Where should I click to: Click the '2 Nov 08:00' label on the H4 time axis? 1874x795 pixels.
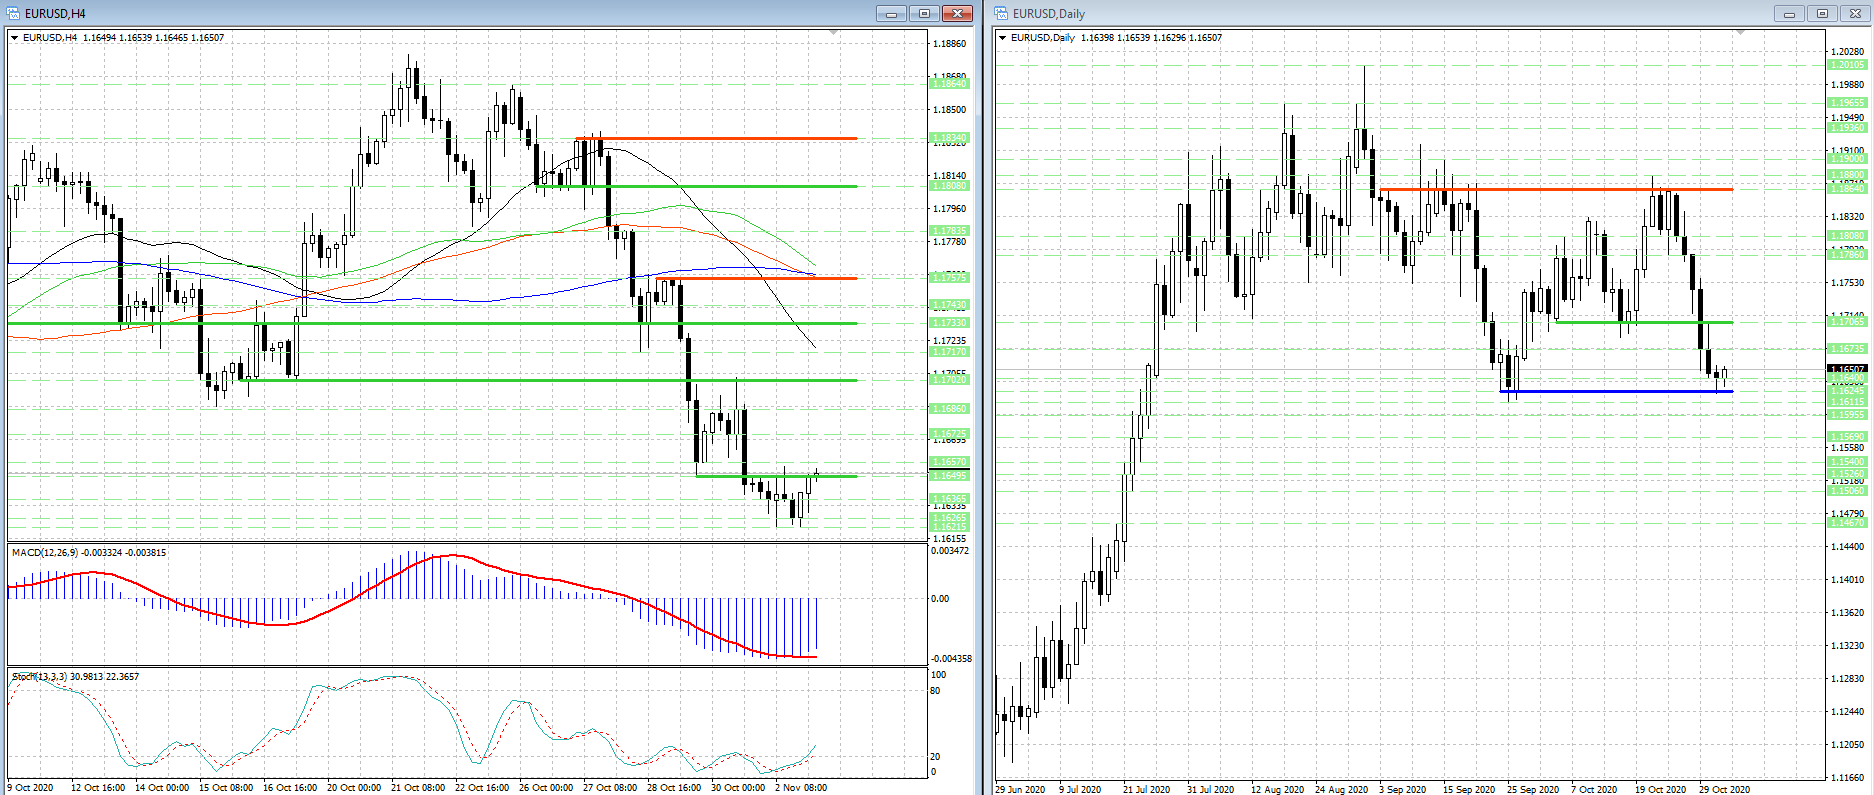pos(801,788)
